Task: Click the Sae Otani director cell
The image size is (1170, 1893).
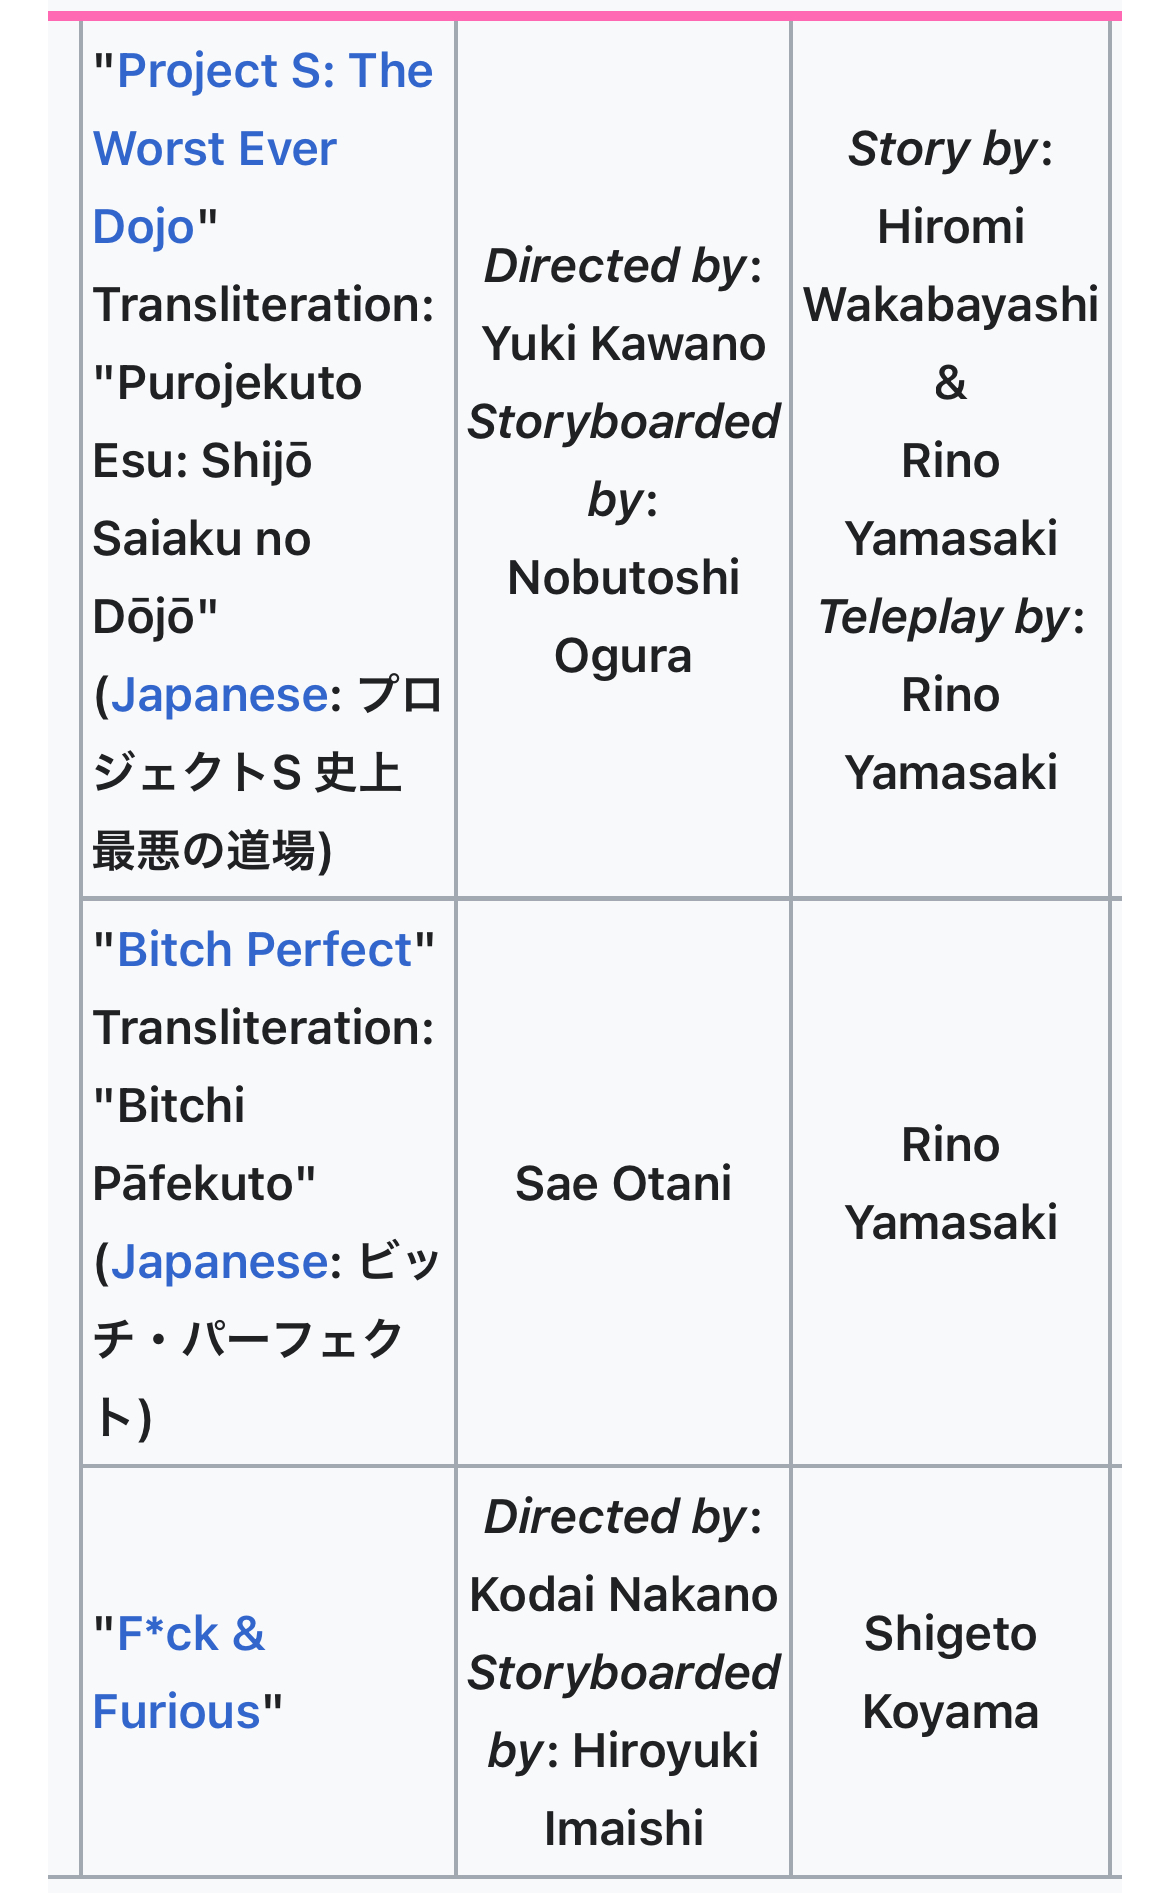Action: [623, 1183]
